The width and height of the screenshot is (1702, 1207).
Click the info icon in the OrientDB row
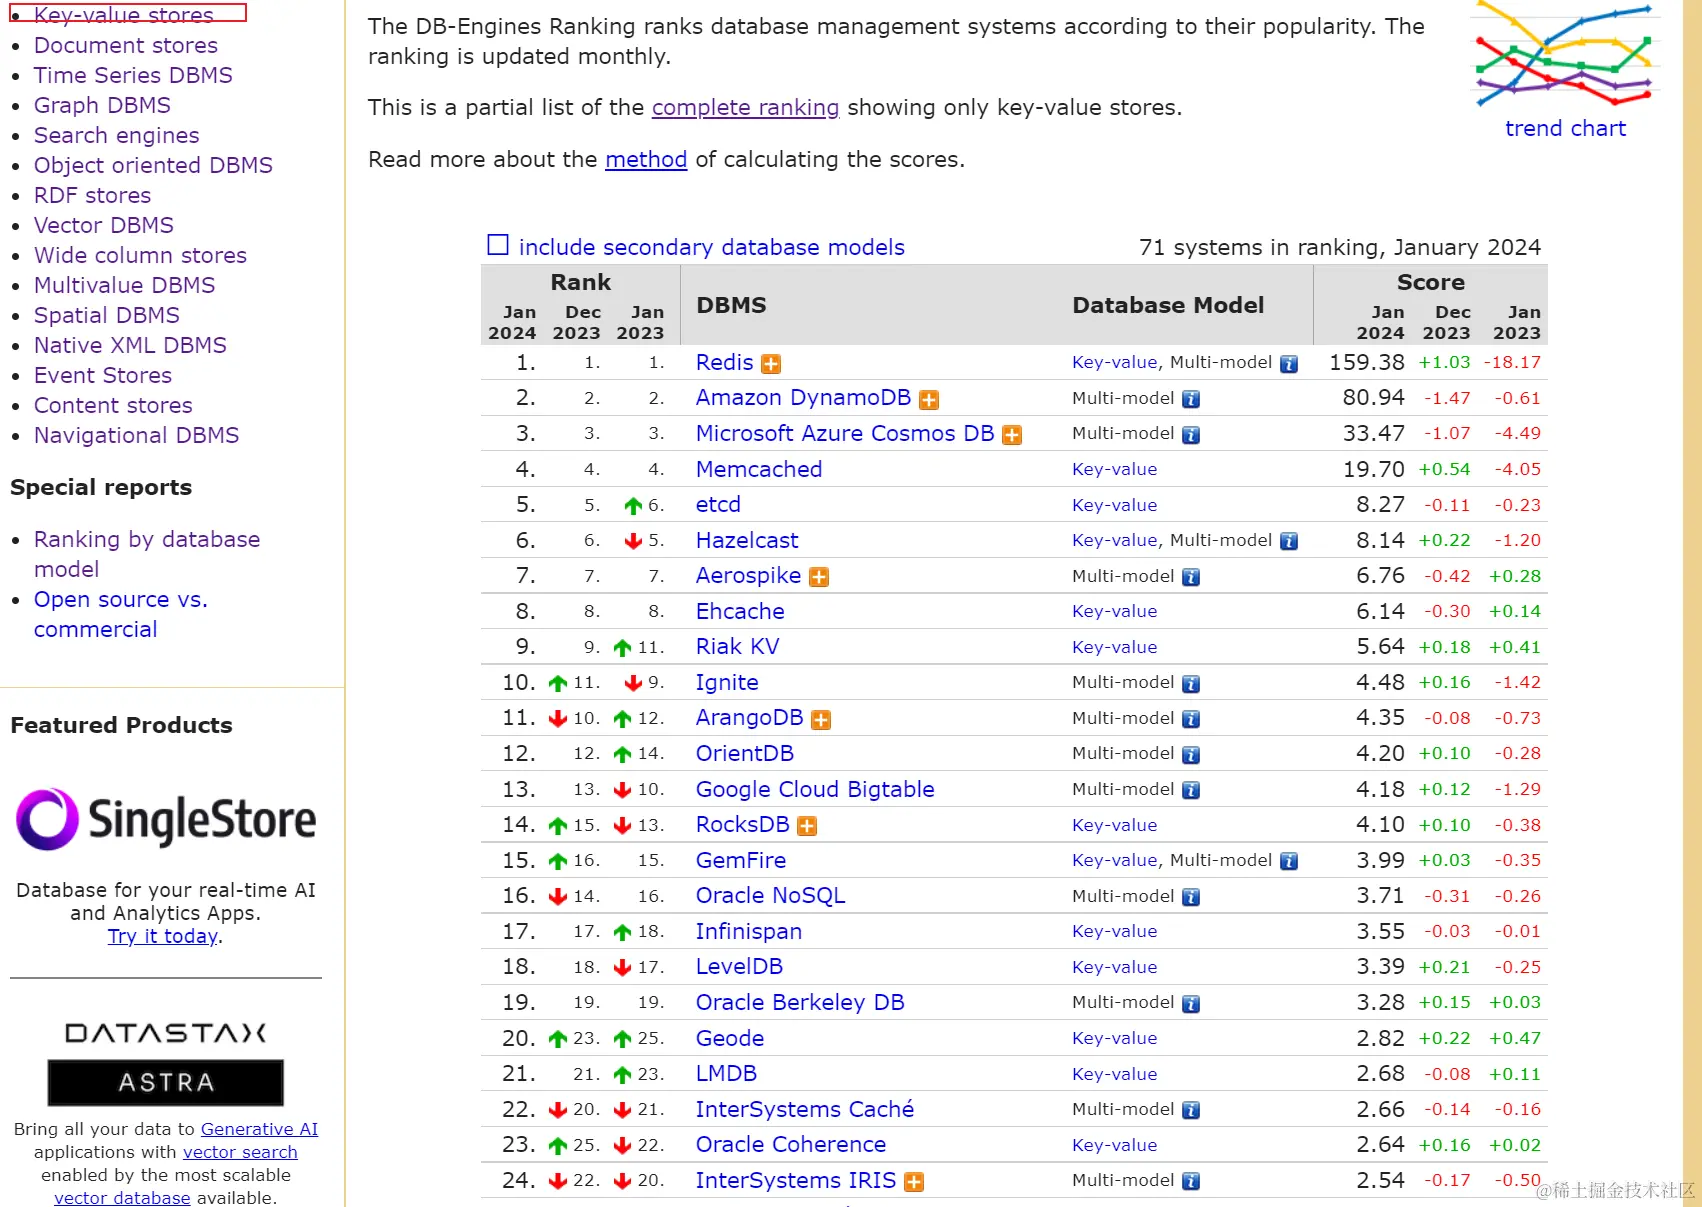pyautogui.click(x=1191, y=755)
